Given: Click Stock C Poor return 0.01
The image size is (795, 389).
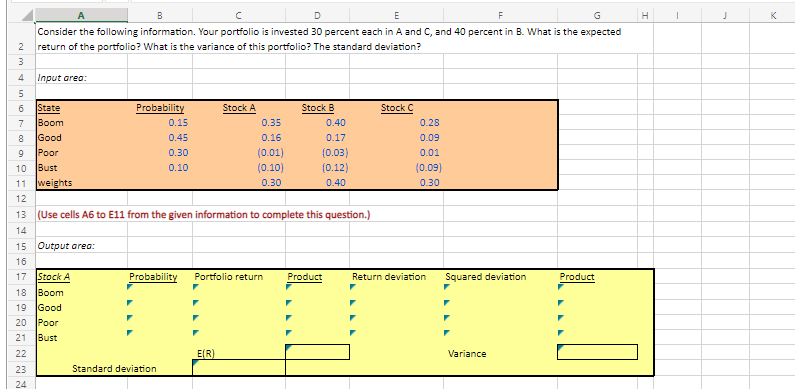Looking at the screenshot, I should 430,153.
